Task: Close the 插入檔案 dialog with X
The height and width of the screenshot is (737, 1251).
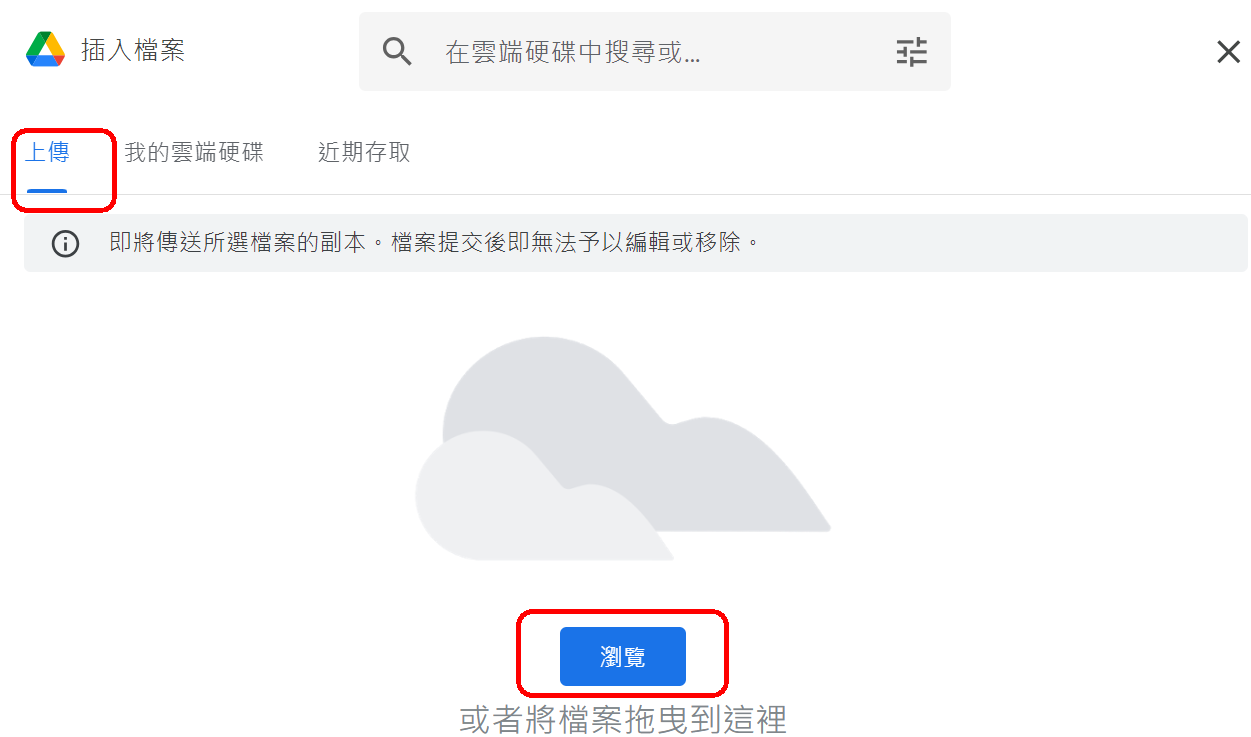Action: pos(1228,52)
